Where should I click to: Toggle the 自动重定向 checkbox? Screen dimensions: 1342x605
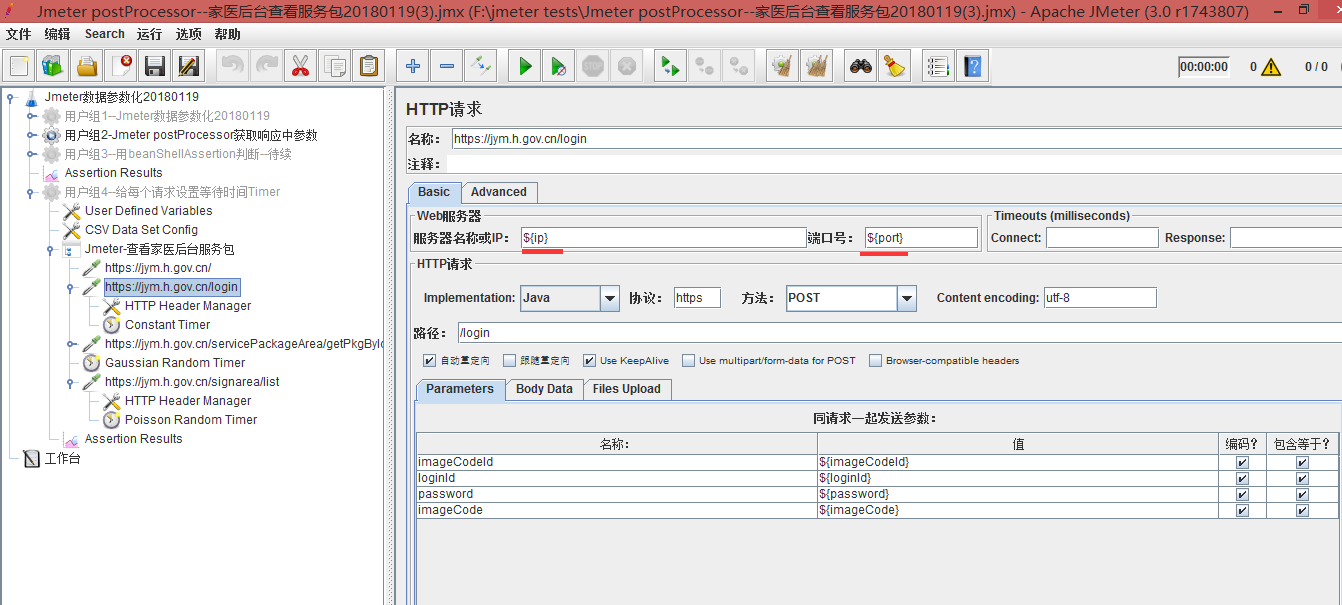point(429,360)
